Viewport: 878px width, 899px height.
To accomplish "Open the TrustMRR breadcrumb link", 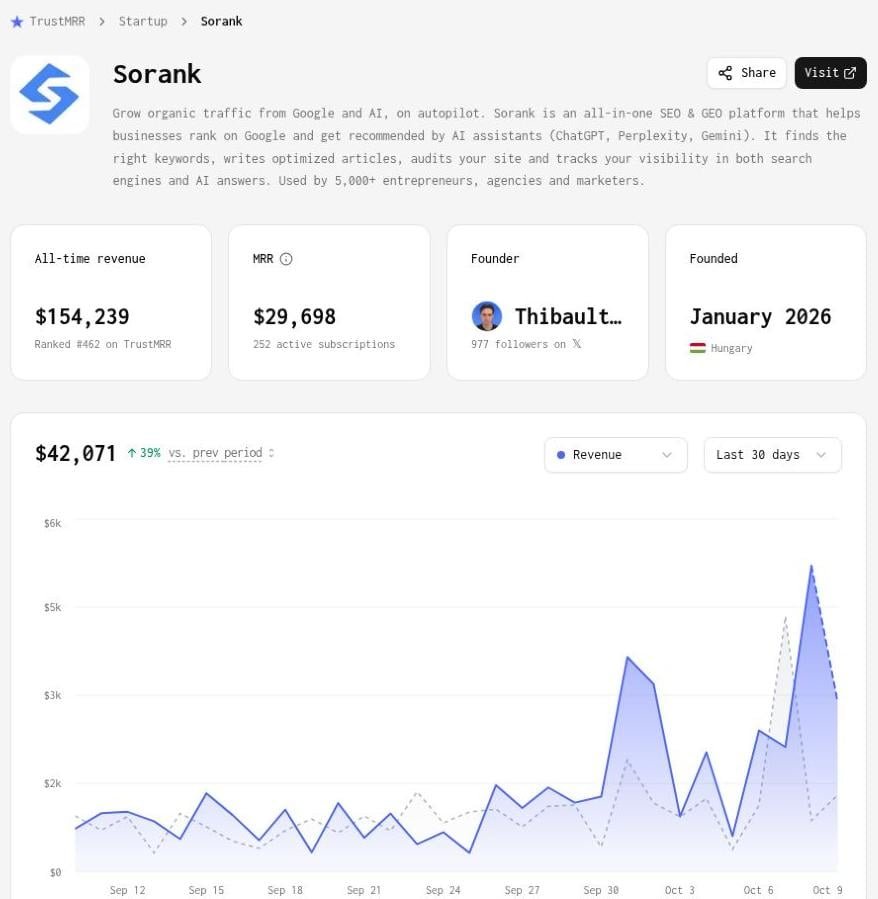I will tap(57, 21).
